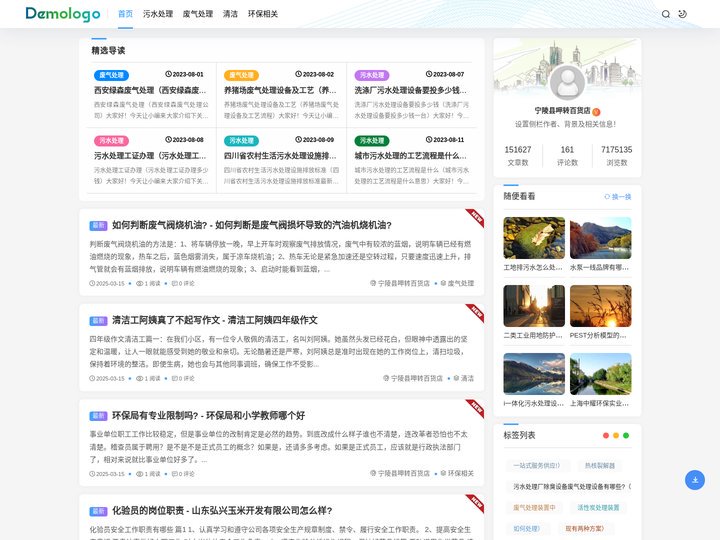Click 精选导读 section heading
Screen dimensions: 720x540
[x=108, y=51]
